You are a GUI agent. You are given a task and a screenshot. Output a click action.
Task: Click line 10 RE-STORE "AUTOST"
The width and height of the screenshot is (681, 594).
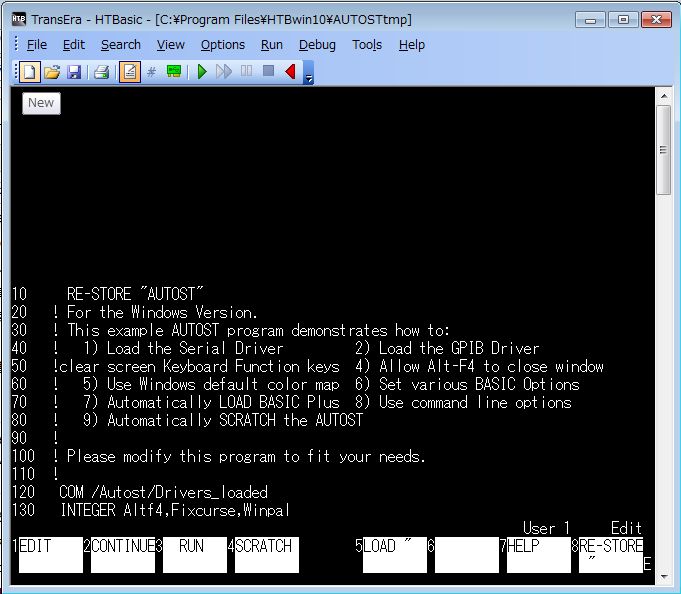pos(107,294)
